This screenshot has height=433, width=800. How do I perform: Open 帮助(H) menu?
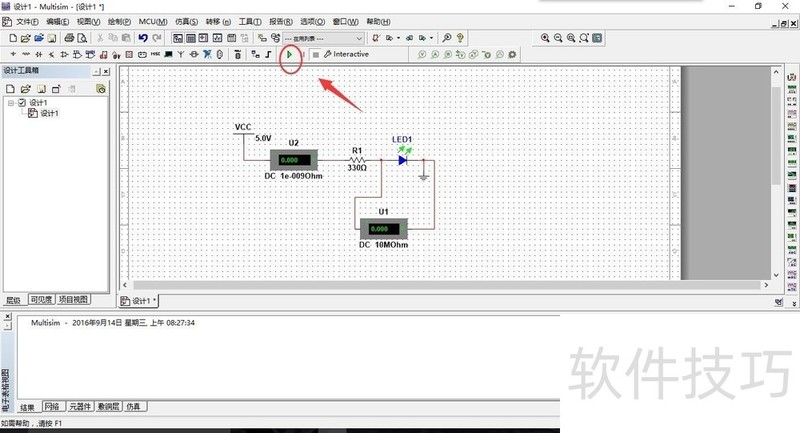coord(378,21)
